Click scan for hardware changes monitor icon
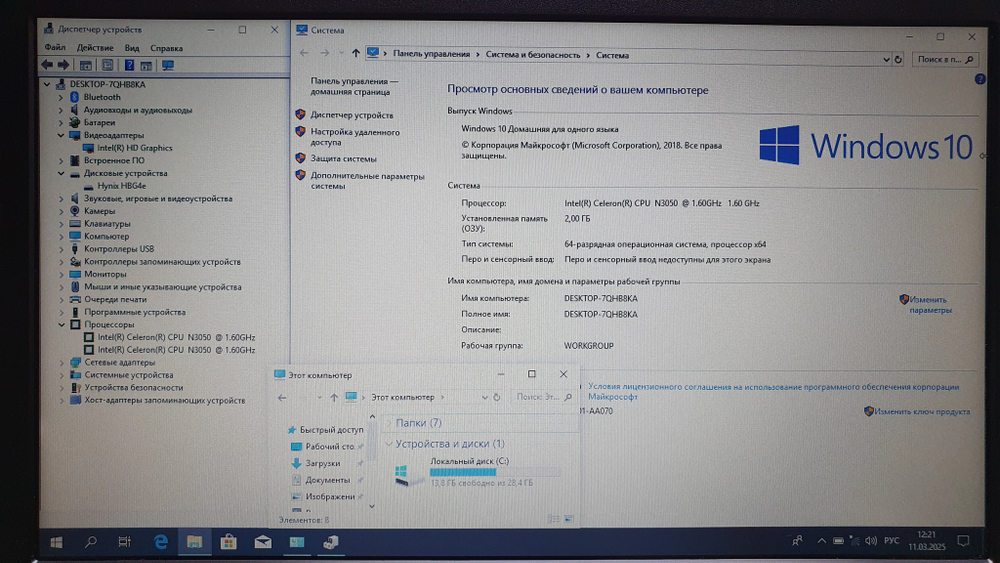Viewport: 1000px width, 563px height. pos(168,65)
